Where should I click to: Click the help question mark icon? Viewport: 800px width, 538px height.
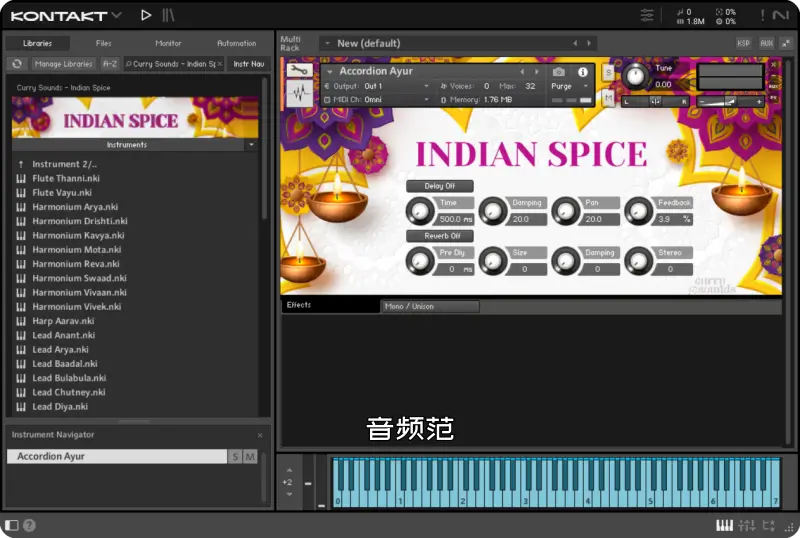click(29, 525)
